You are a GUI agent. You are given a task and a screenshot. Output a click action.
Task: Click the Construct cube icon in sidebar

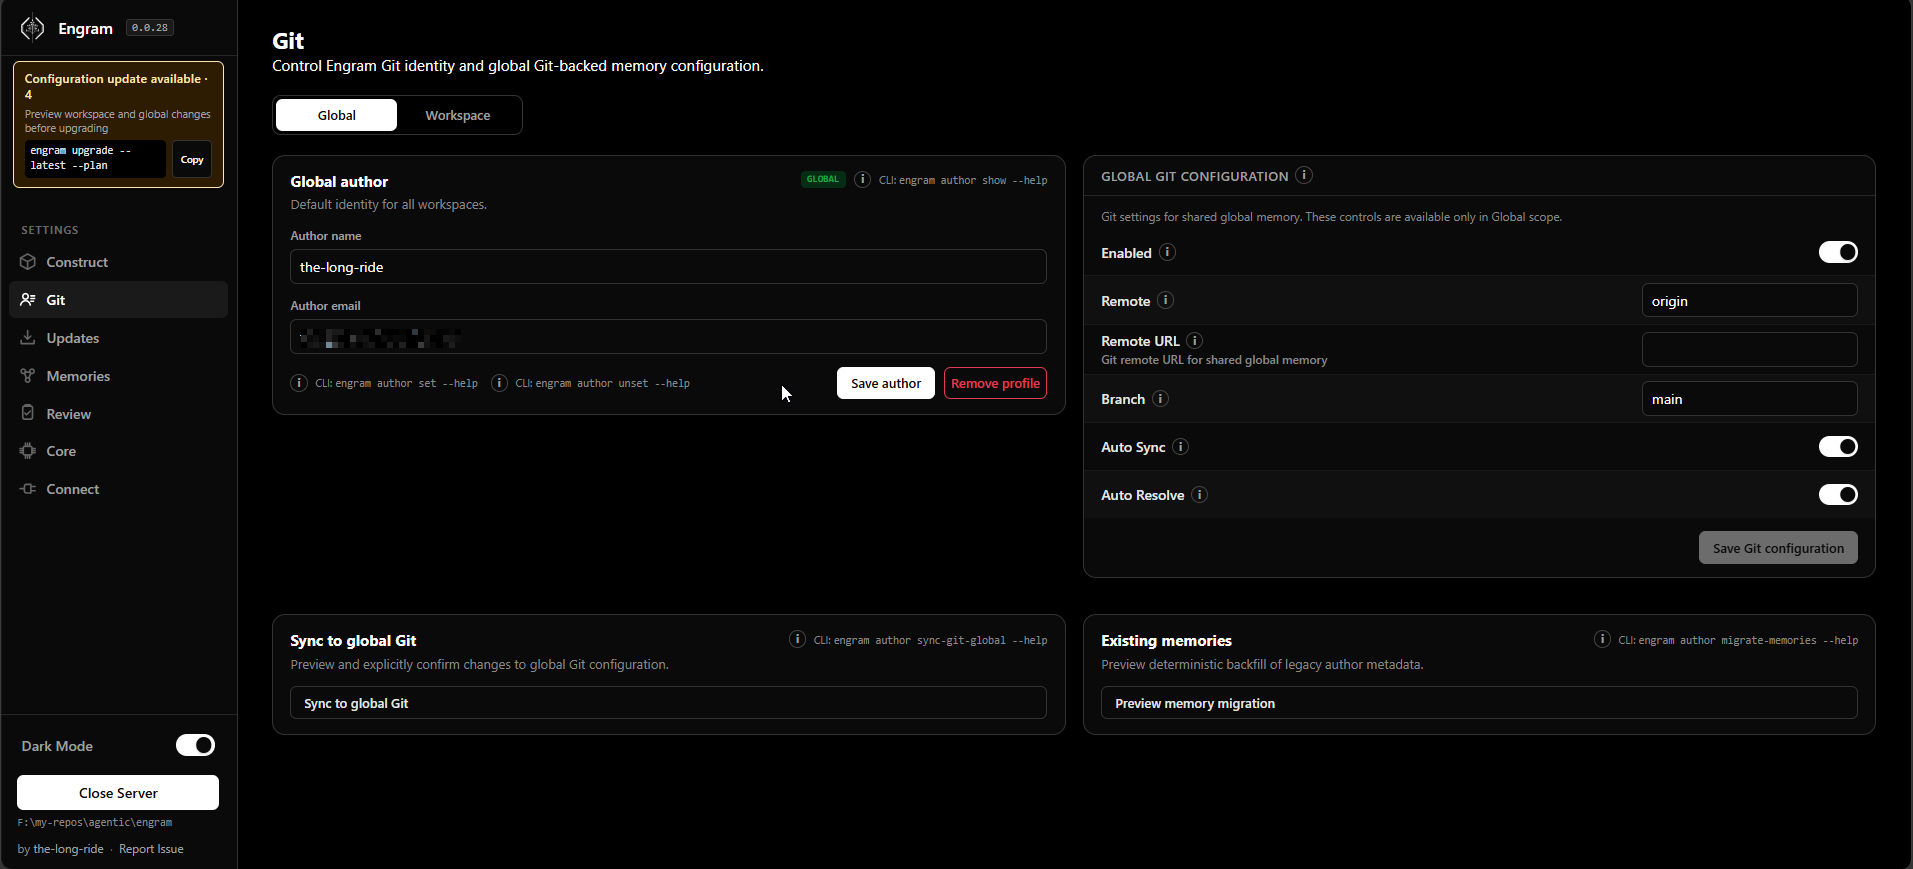pos(28,262)
